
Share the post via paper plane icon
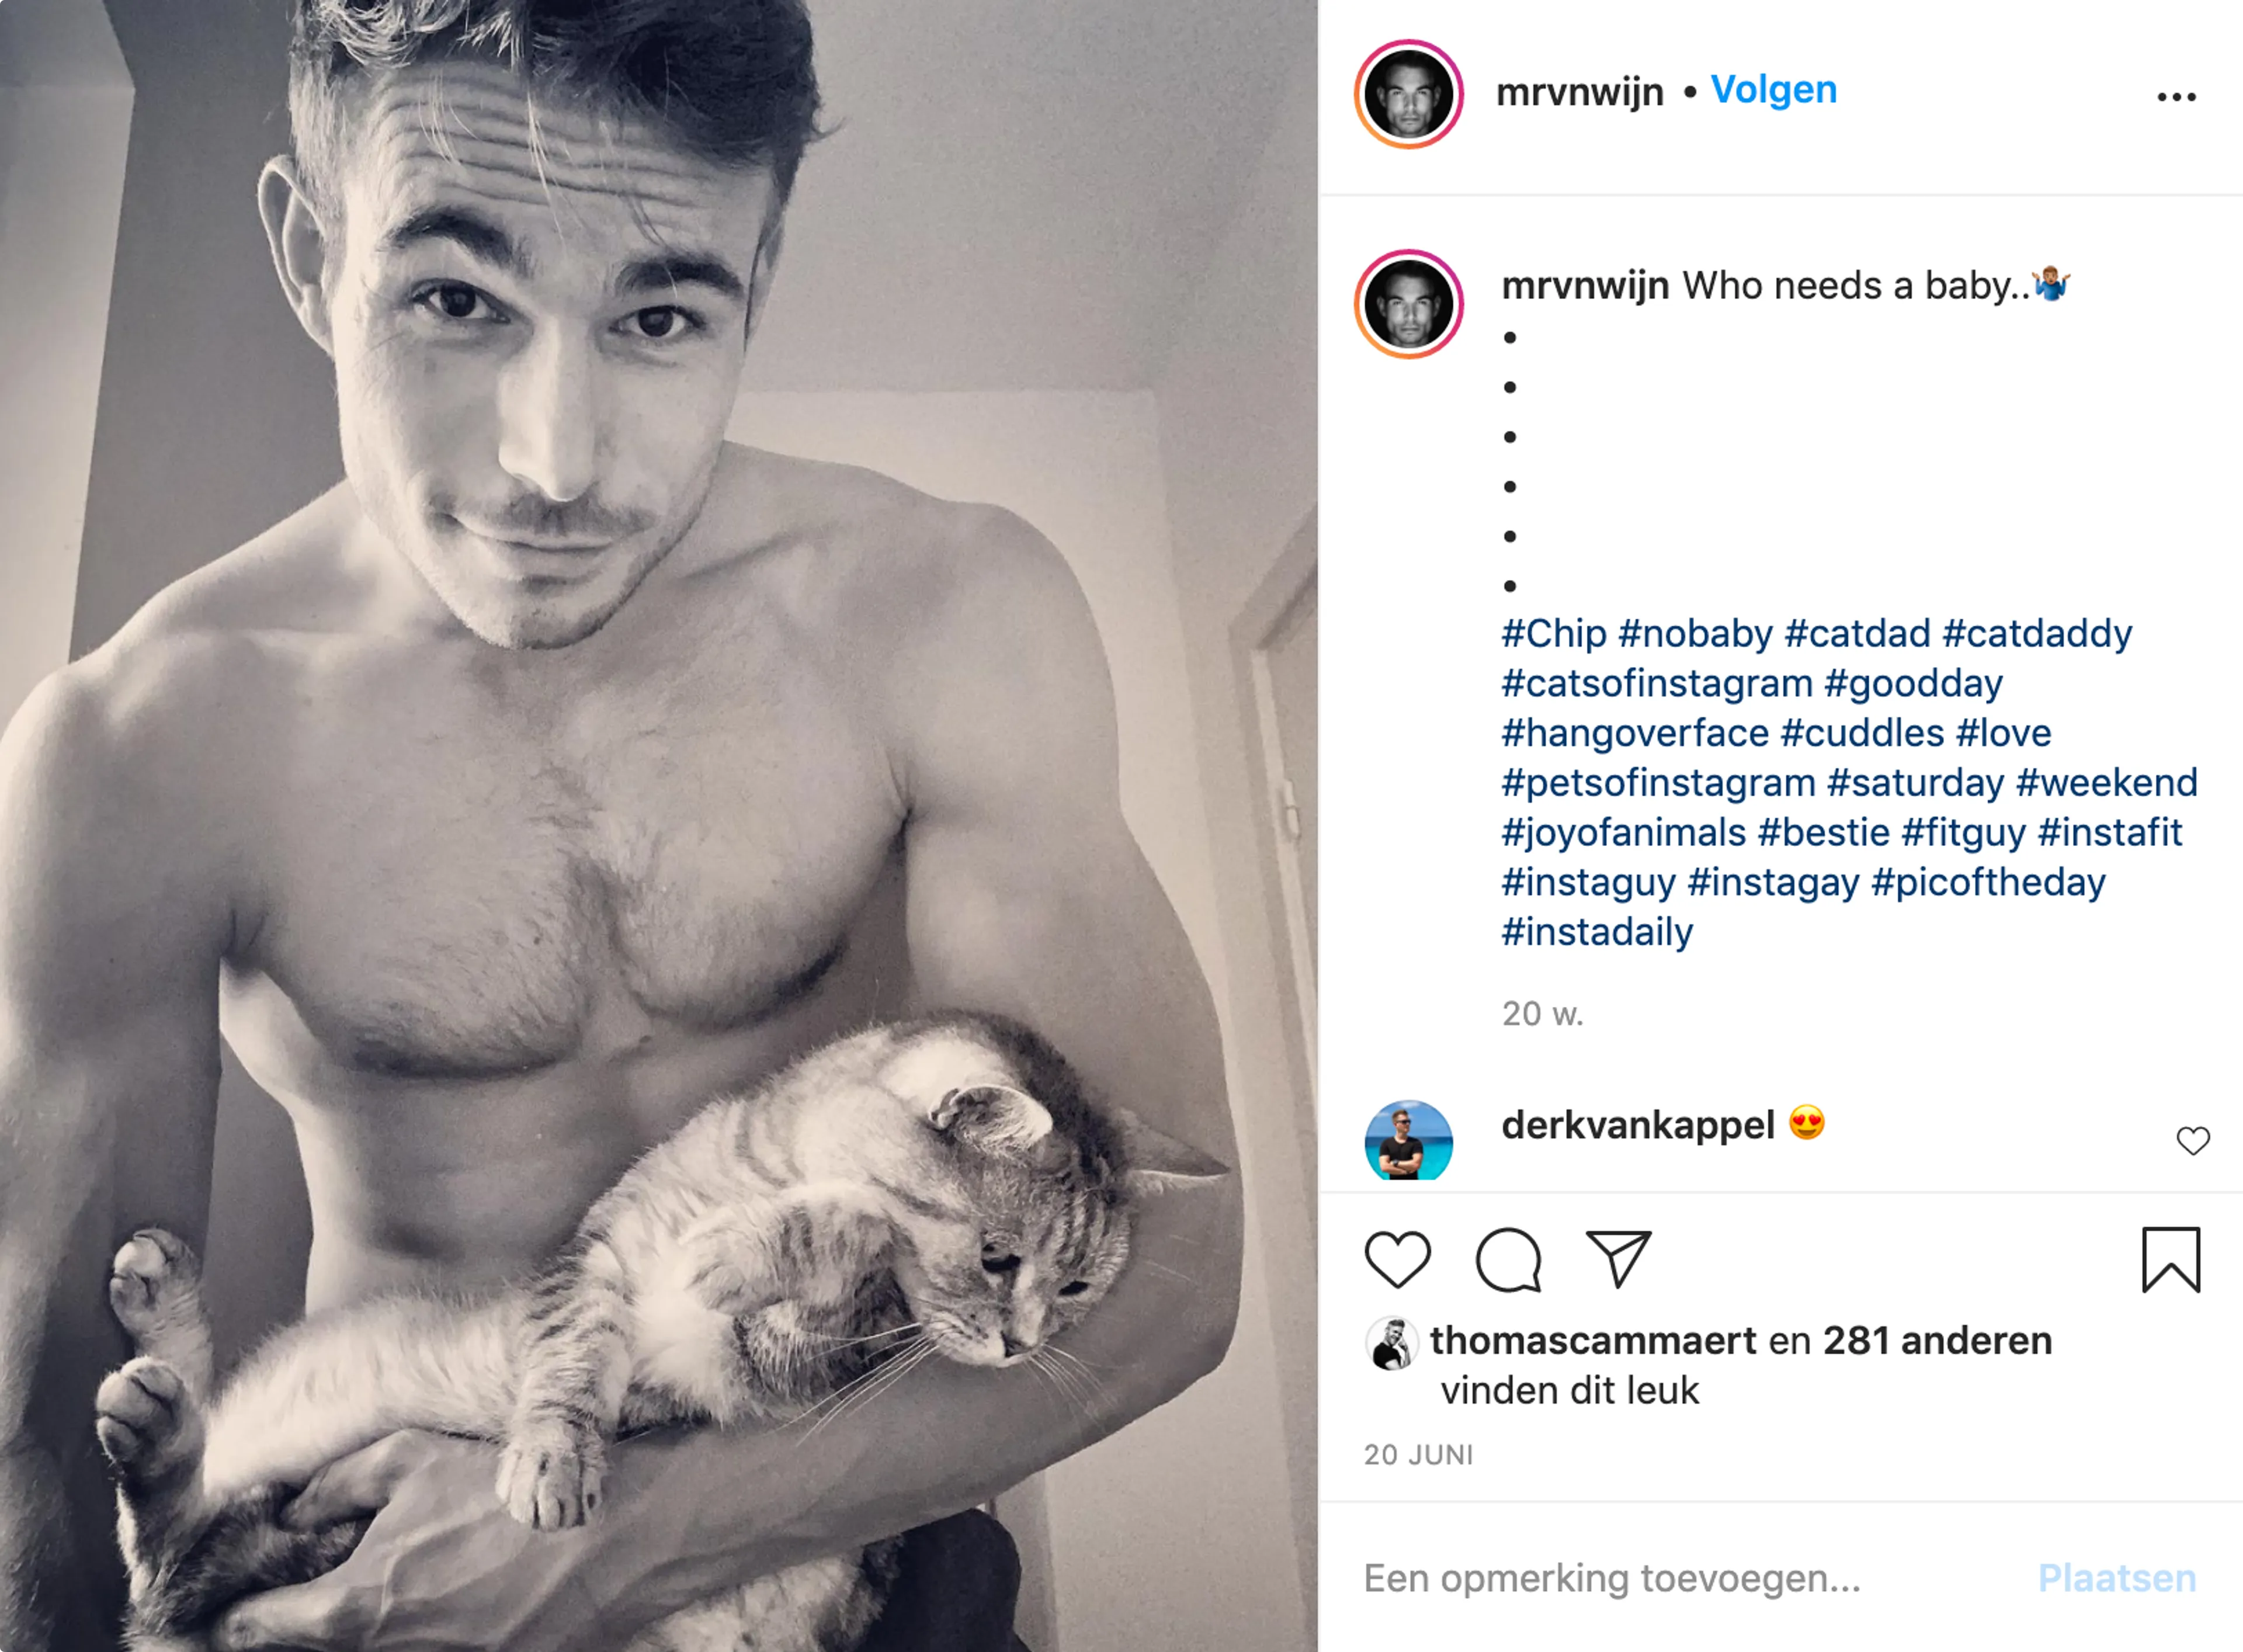tap(1618, 1258)
